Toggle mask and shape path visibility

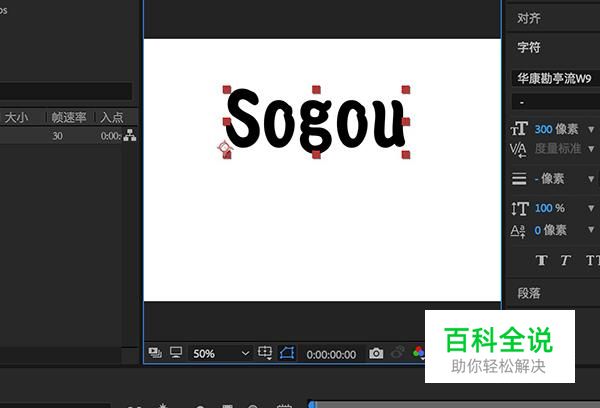(x=287, y=353)
